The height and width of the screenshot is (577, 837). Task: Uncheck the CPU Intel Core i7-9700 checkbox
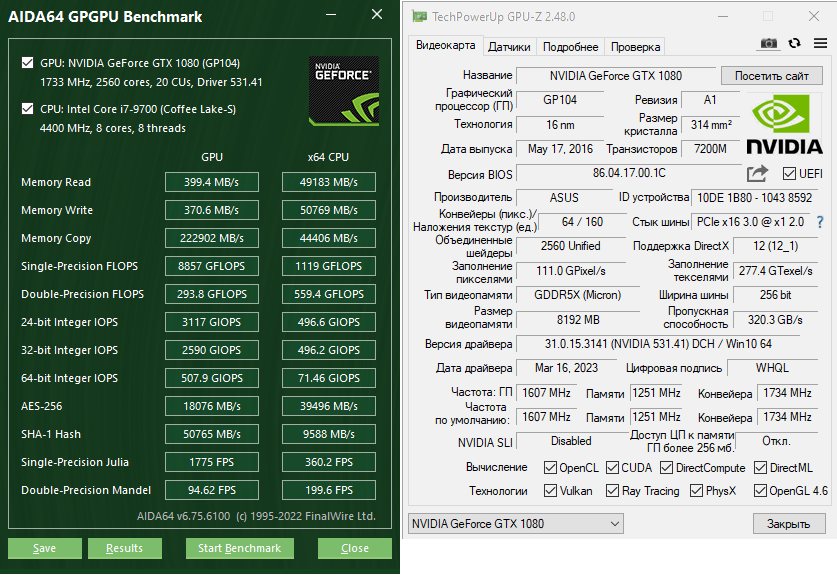click(x=27, y=109)
